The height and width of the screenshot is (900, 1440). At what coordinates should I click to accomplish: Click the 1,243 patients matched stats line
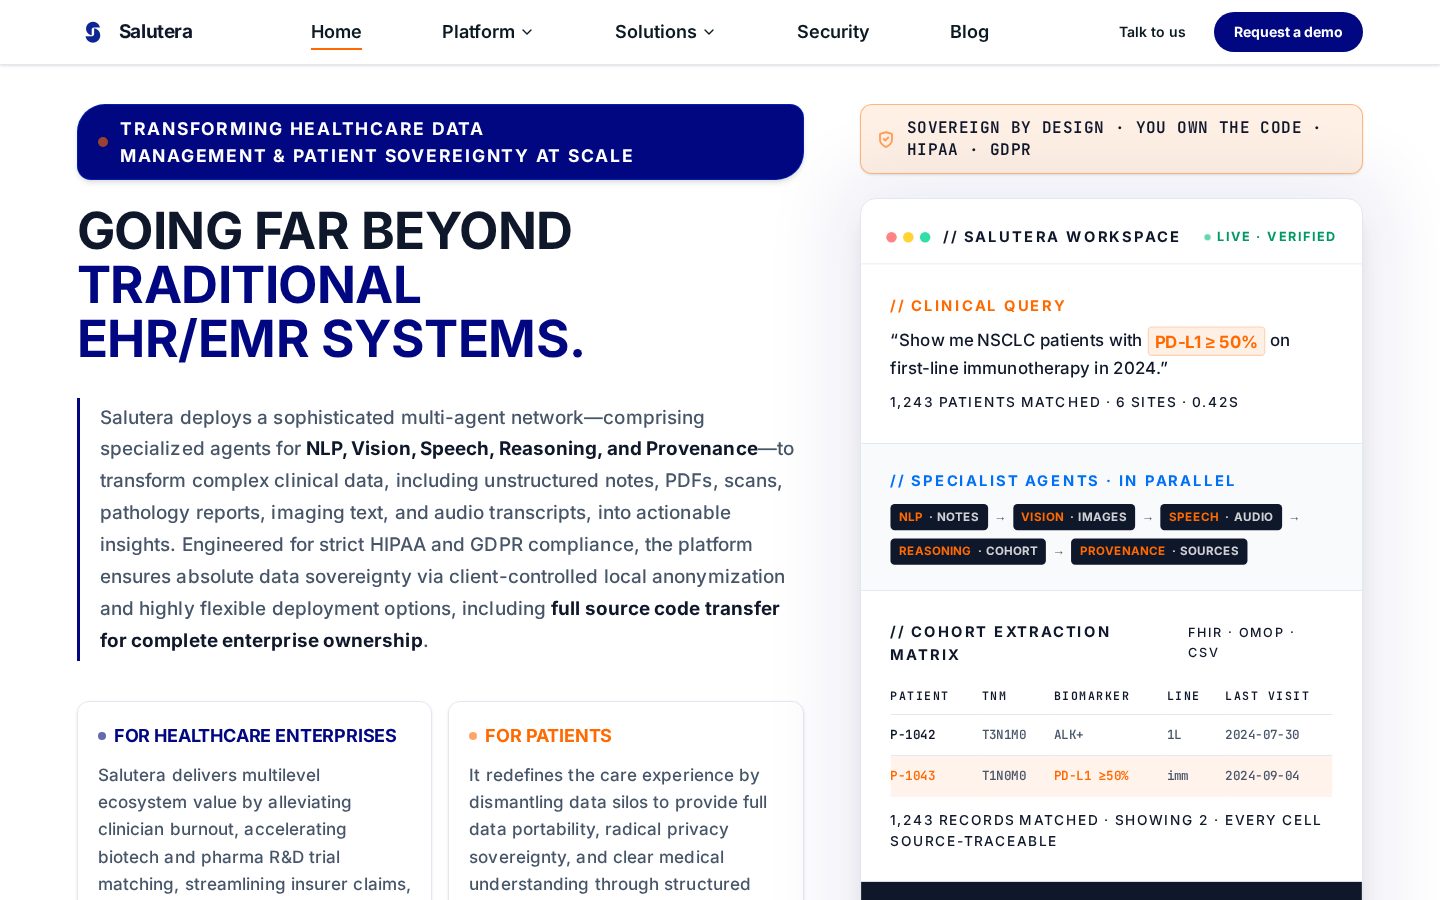click(1064, 402)
